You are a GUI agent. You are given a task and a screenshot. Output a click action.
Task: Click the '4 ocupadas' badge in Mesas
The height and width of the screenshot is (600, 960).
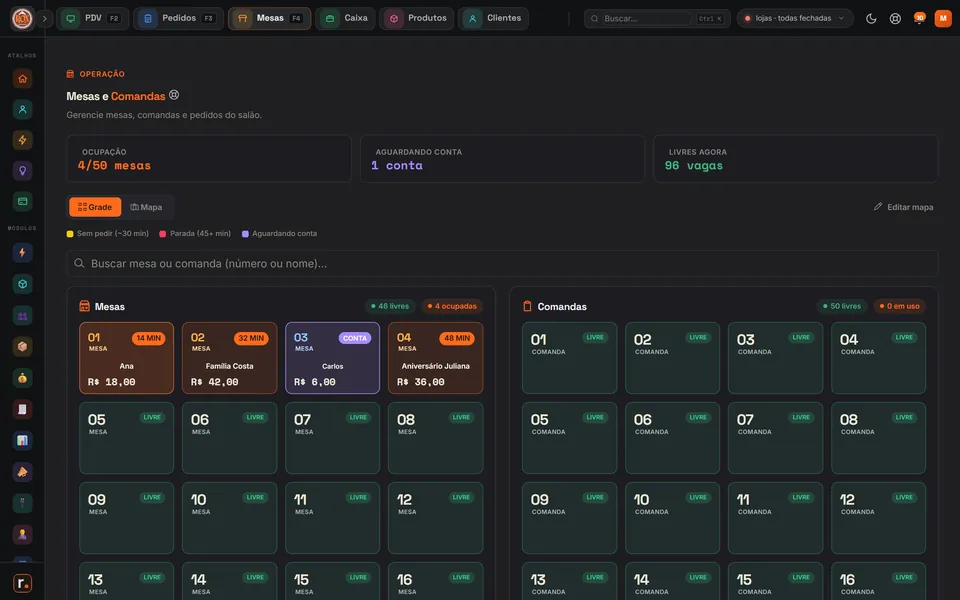452,306
